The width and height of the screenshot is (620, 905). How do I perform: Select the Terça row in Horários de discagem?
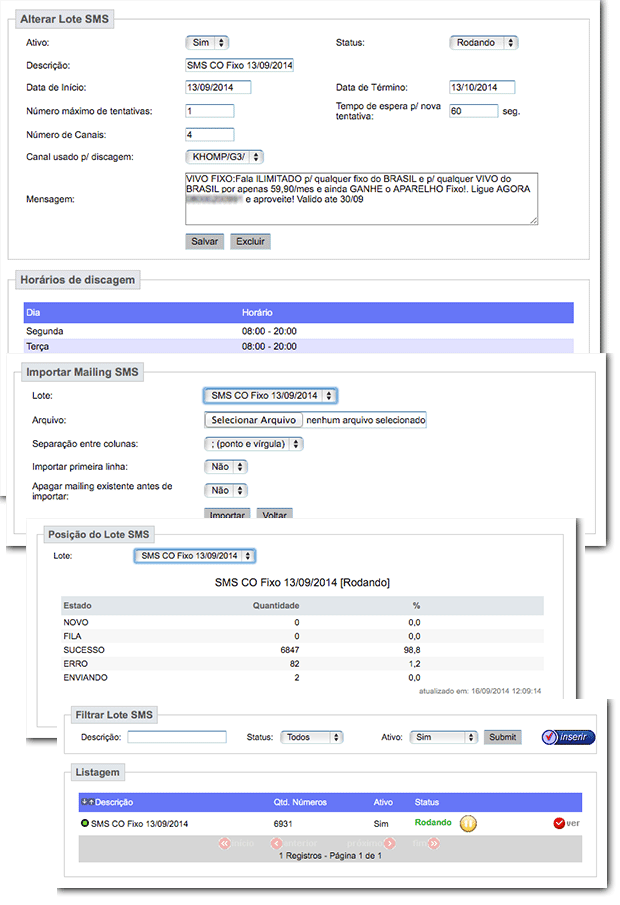pos(298,346)
